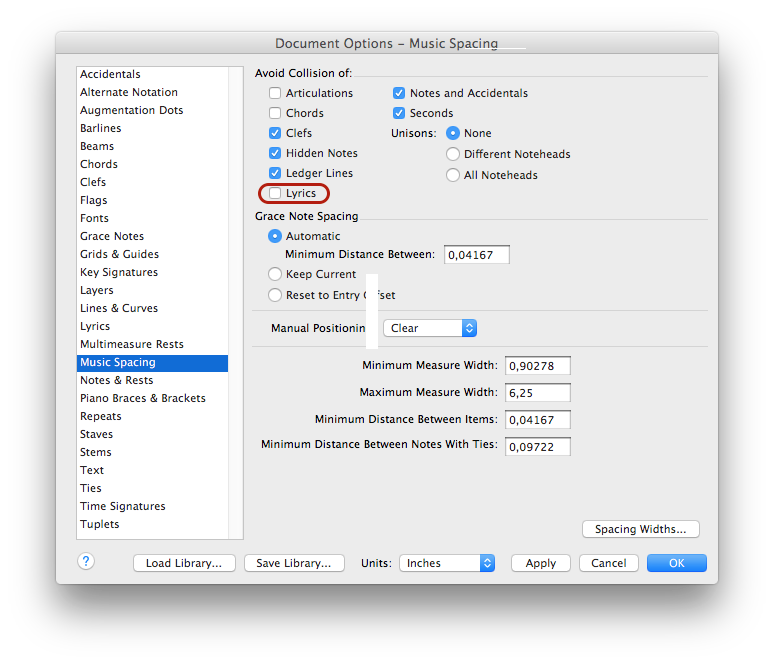The width and height of the screenshot is (774, 664).
Task: Check the Articulations checkbox
Action: tap(275, 93)
